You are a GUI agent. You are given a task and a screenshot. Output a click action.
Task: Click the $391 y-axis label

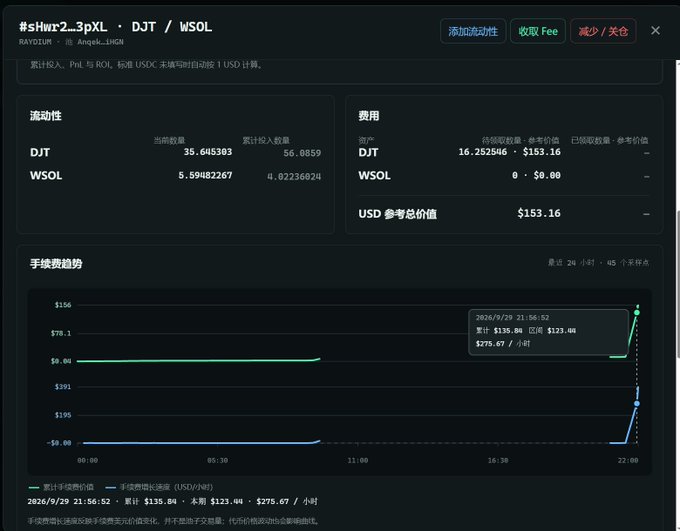(63, 387)
